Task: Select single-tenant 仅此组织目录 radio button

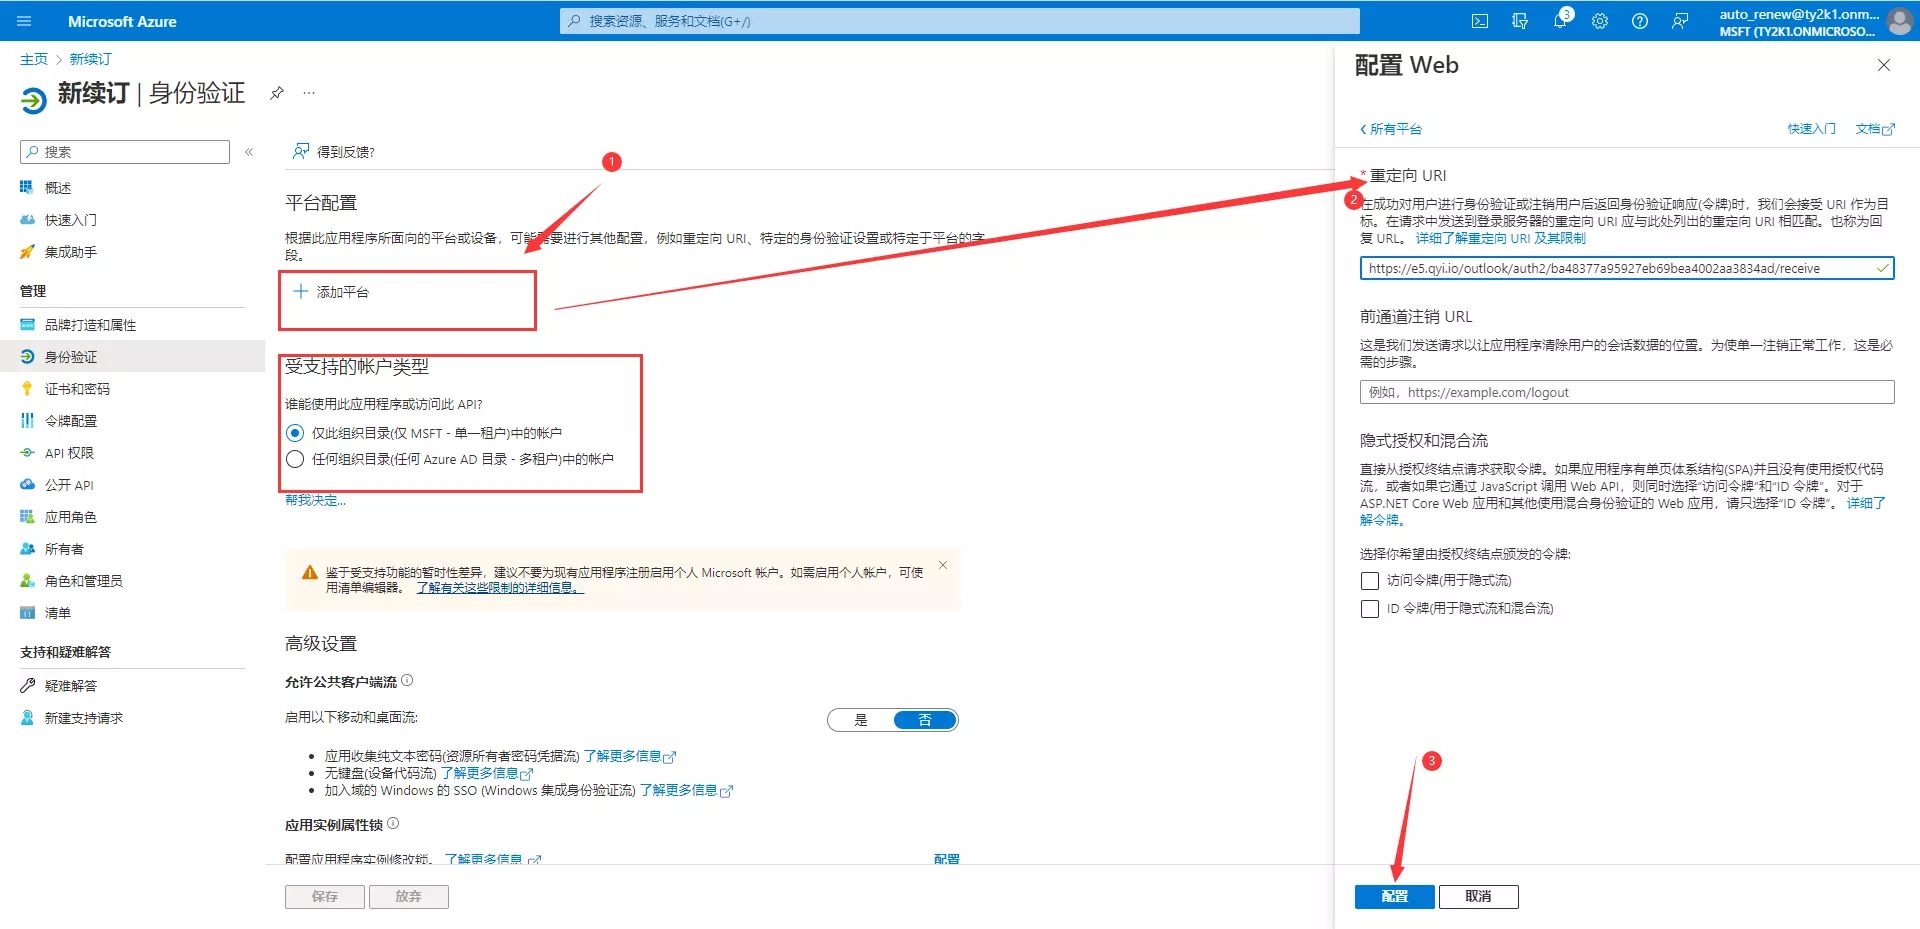Action: 295,433
